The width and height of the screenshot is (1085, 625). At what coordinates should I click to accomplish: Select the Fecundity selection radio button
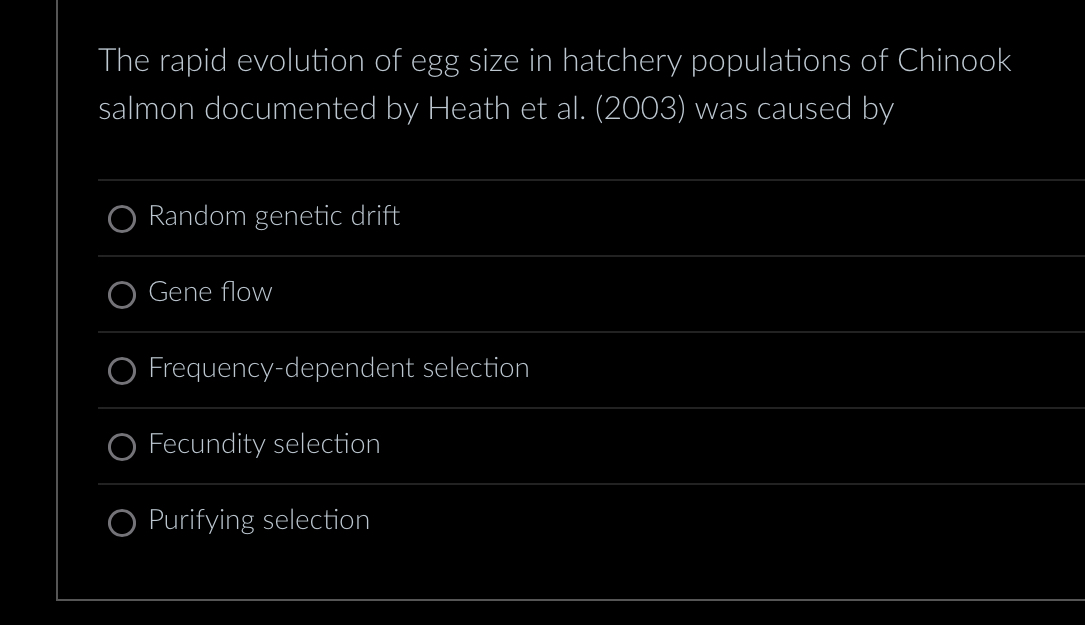(x=121, y=447)
